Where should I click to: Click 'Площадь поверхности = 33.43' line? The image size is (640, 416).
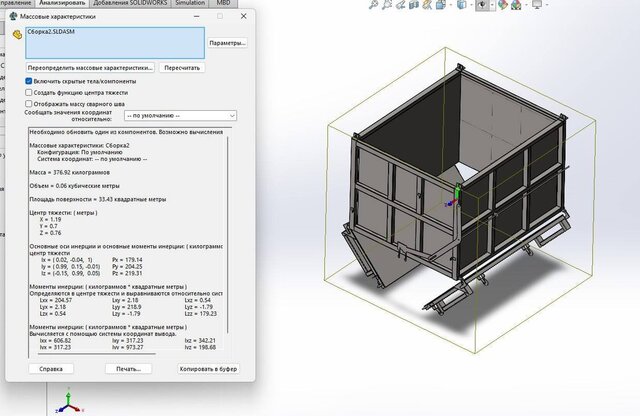coord(98,199)
